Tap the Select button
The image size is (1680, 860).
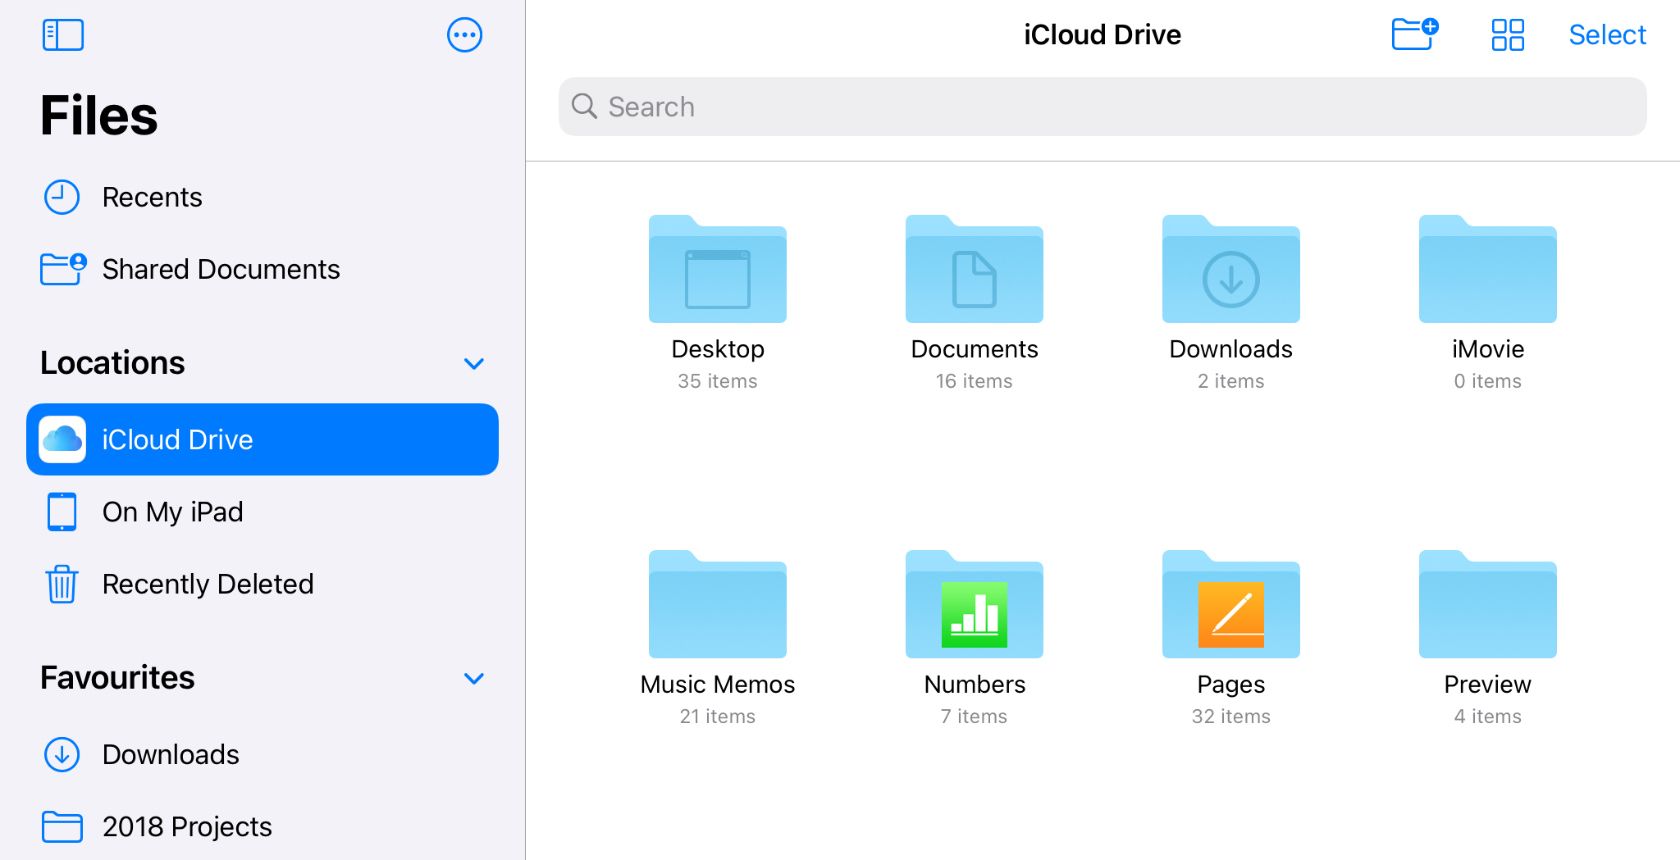[x=1607, y=35]
